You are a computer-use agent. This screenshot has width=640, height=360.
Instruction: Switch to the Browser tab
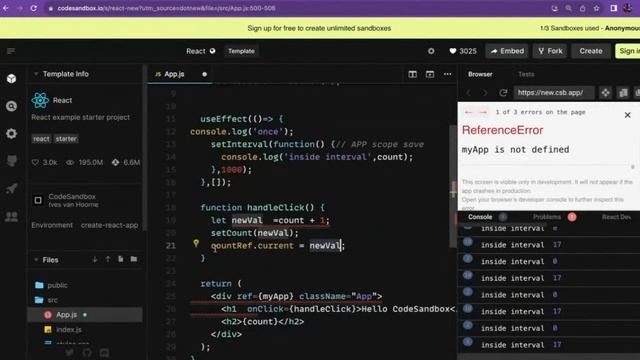click(x=480, y=74)
